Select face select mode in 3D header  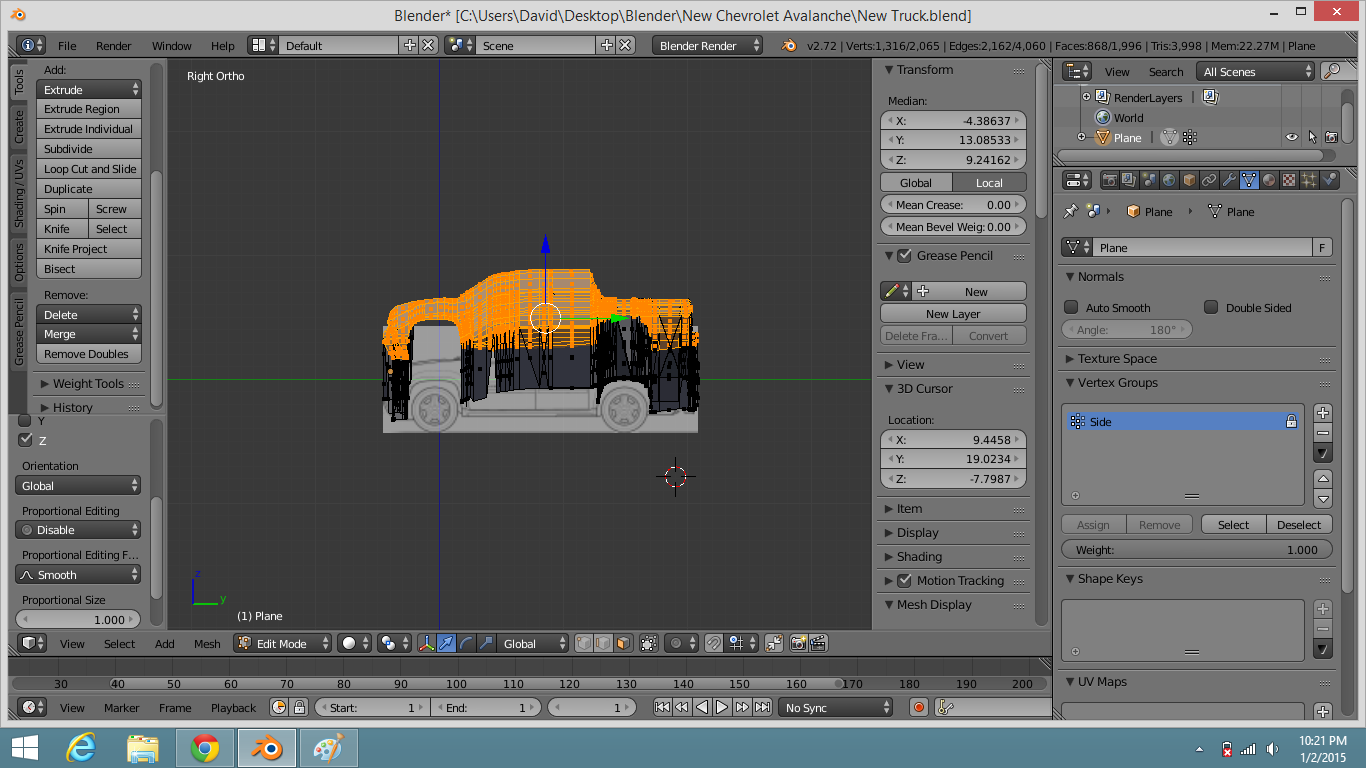(x=624, y=643)
